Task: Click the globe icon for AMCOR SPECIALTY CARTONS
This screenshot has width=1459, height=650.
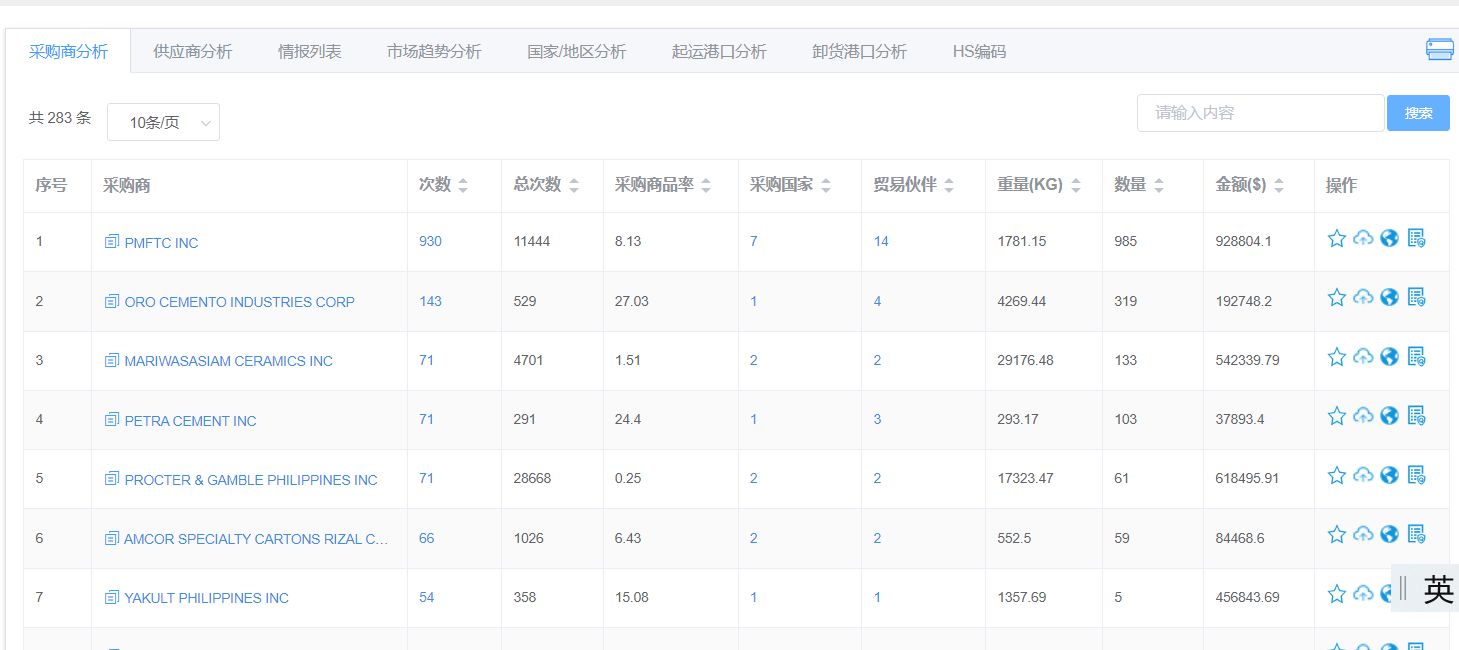Action: (x=1389, y=534)
